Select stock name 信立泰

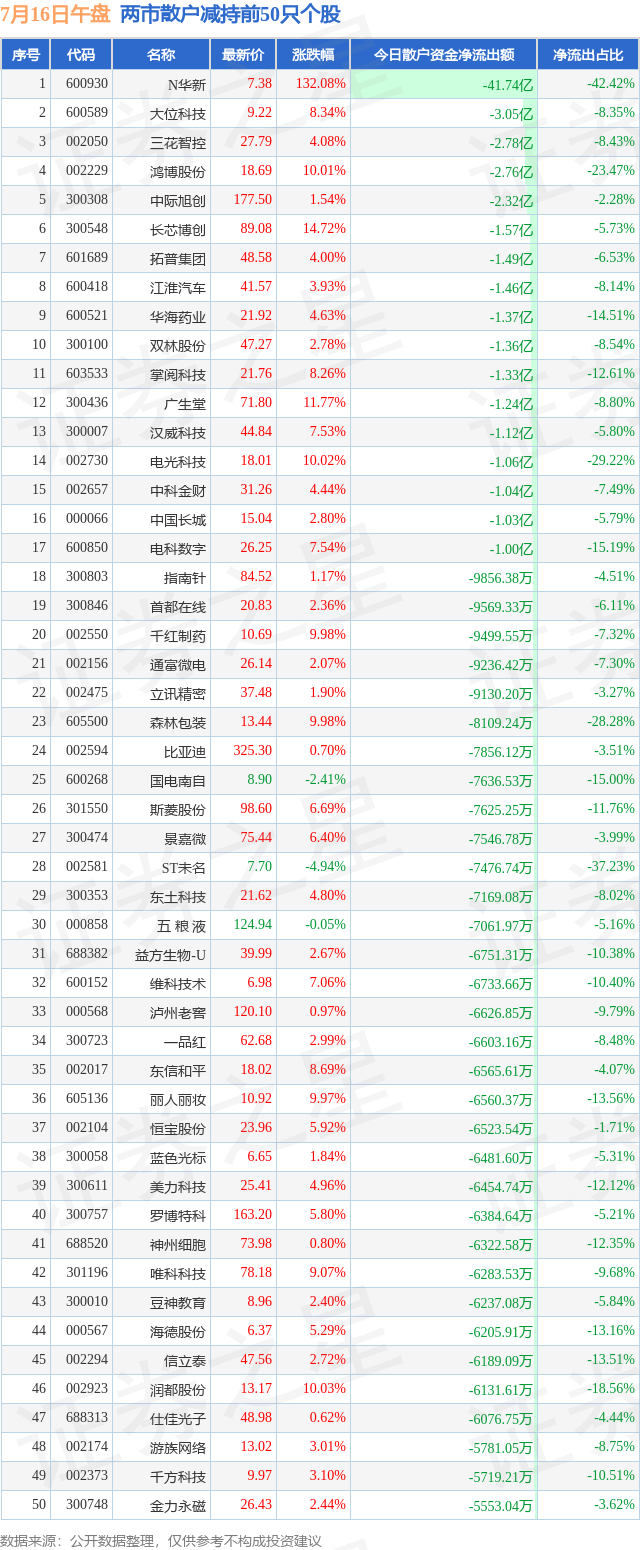[185, 1360]
